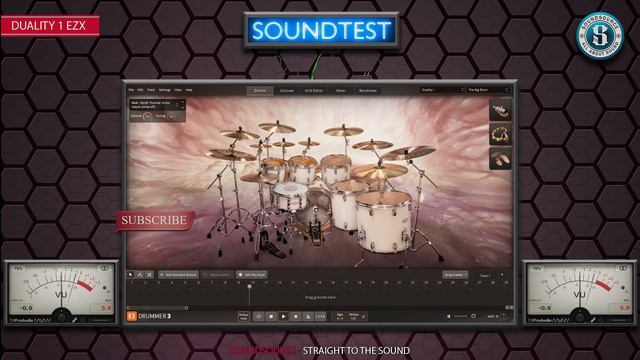The width and height of the screenshot is (640, 360).
Task: Open the Track menu
Action: [x=151, y=90]
